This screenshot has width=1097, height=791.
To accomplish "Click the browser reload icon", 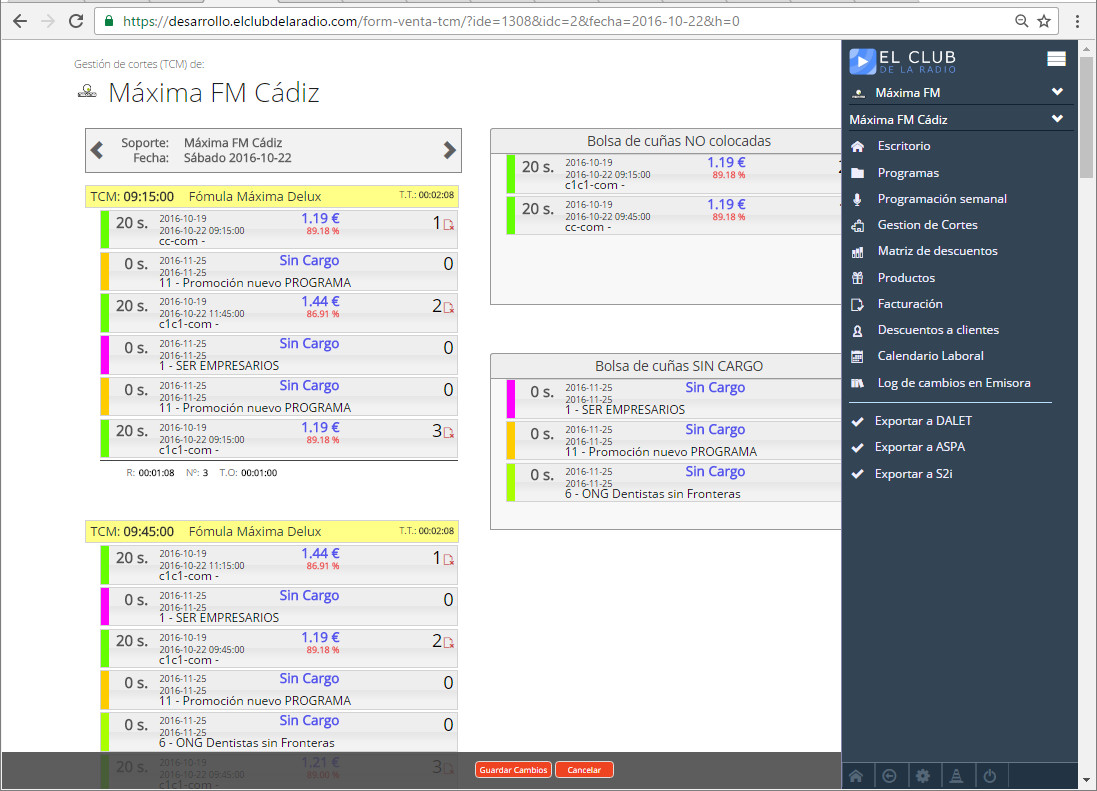I will tap(76, 21).
